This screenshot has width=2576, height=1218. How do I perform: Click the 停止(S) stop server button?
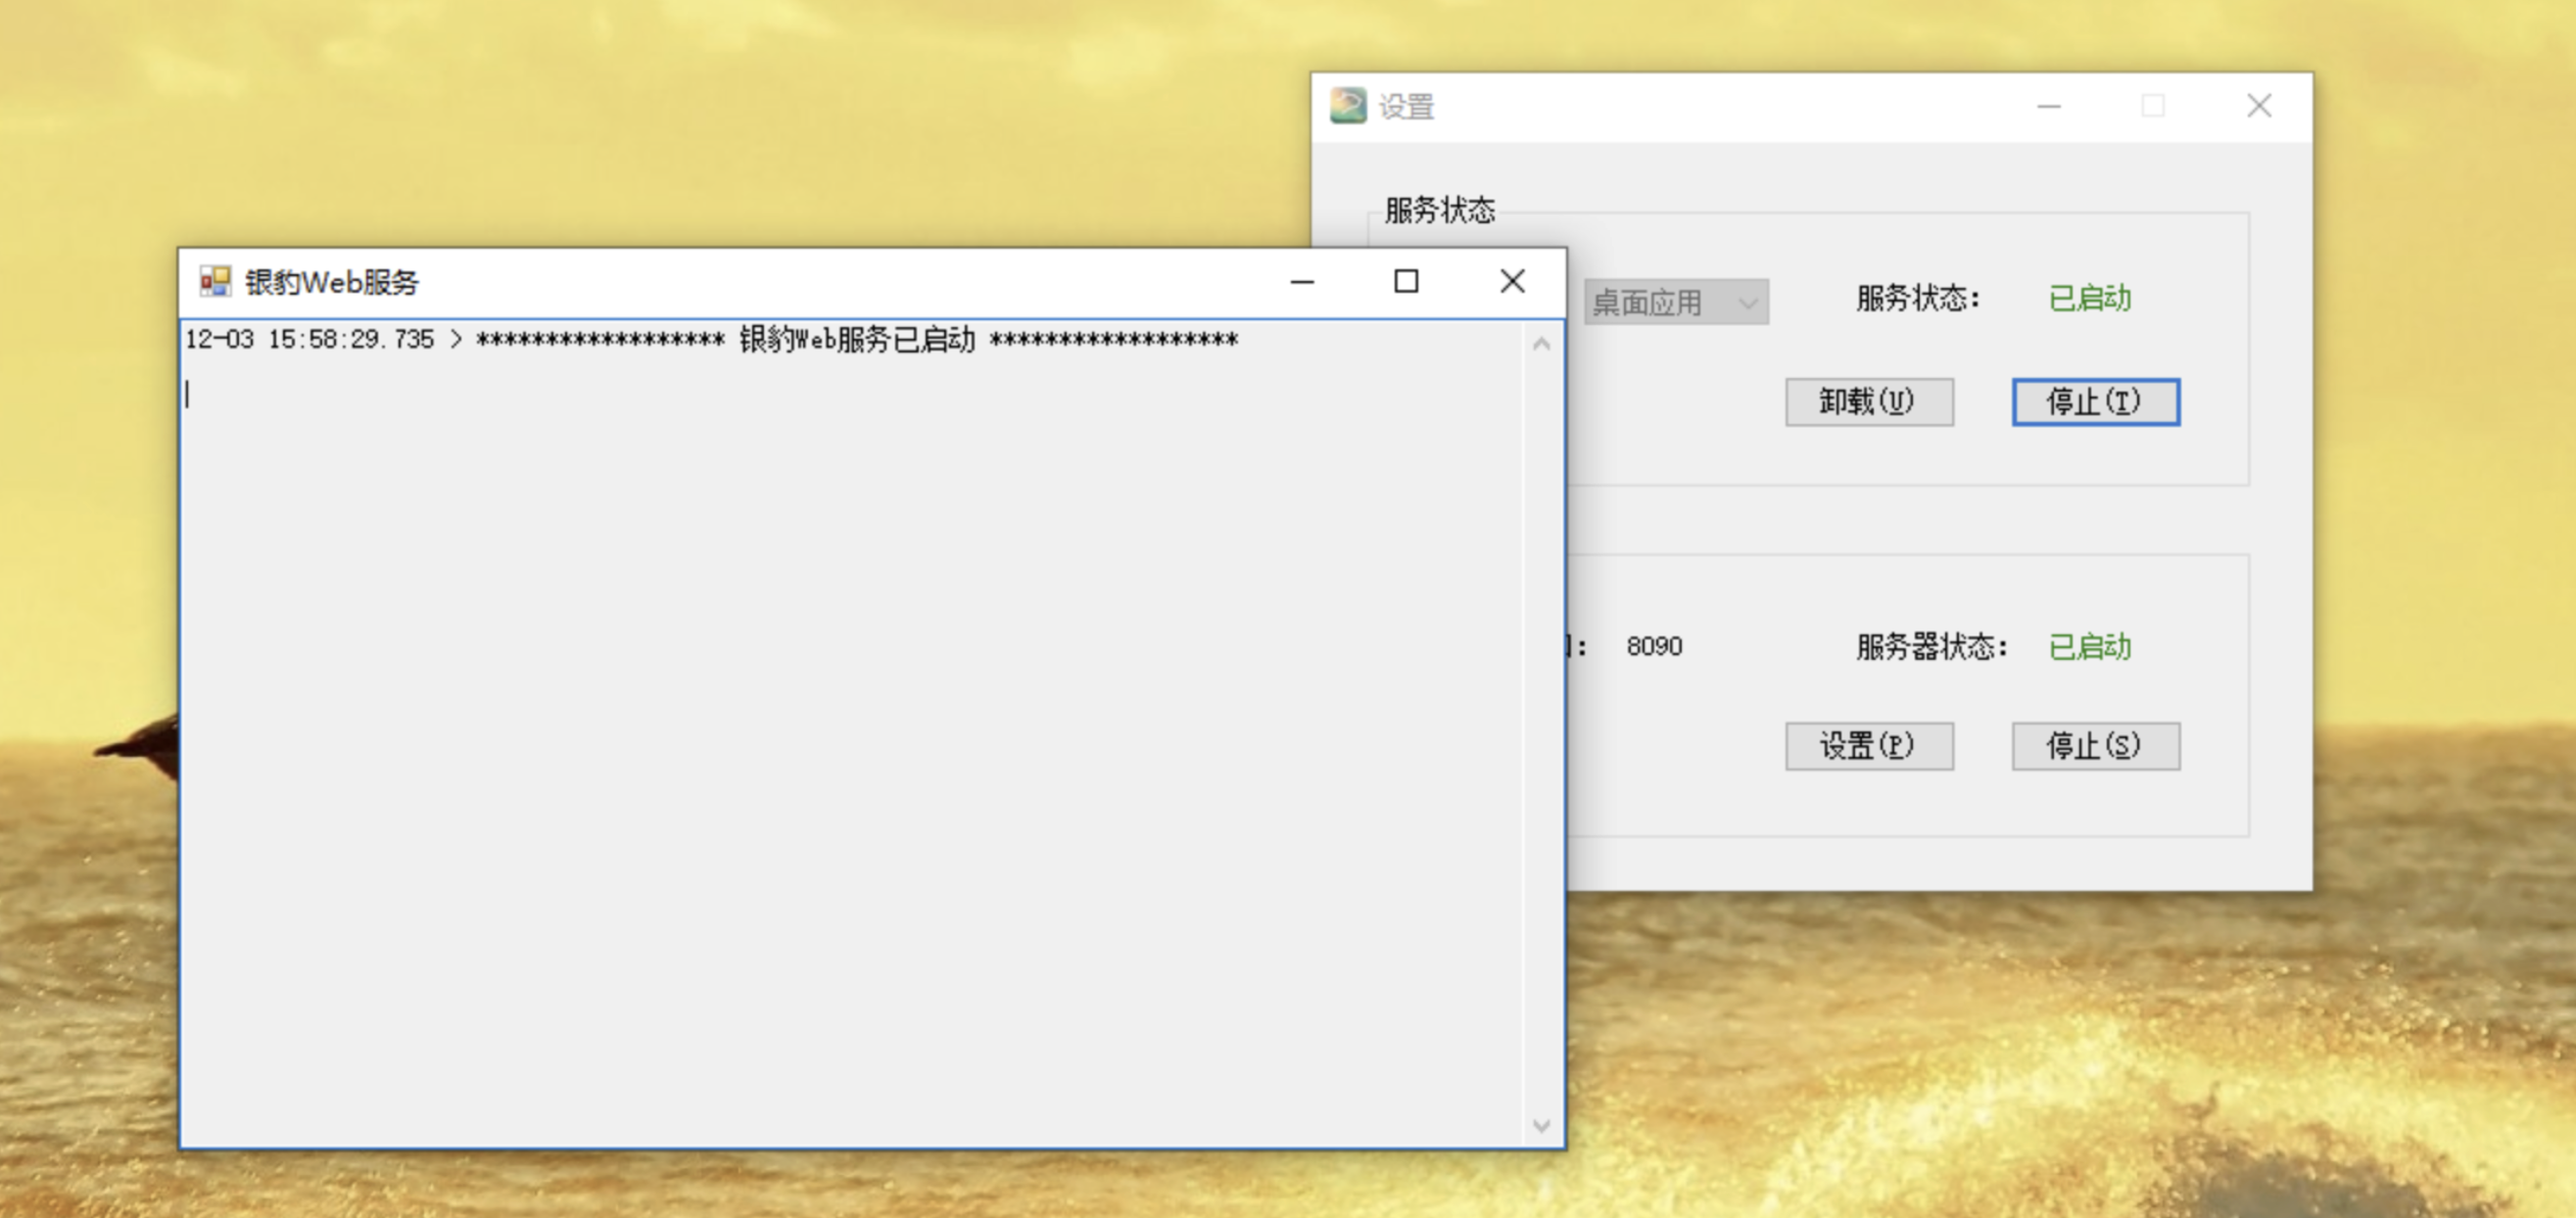[x=2094, y=745]
